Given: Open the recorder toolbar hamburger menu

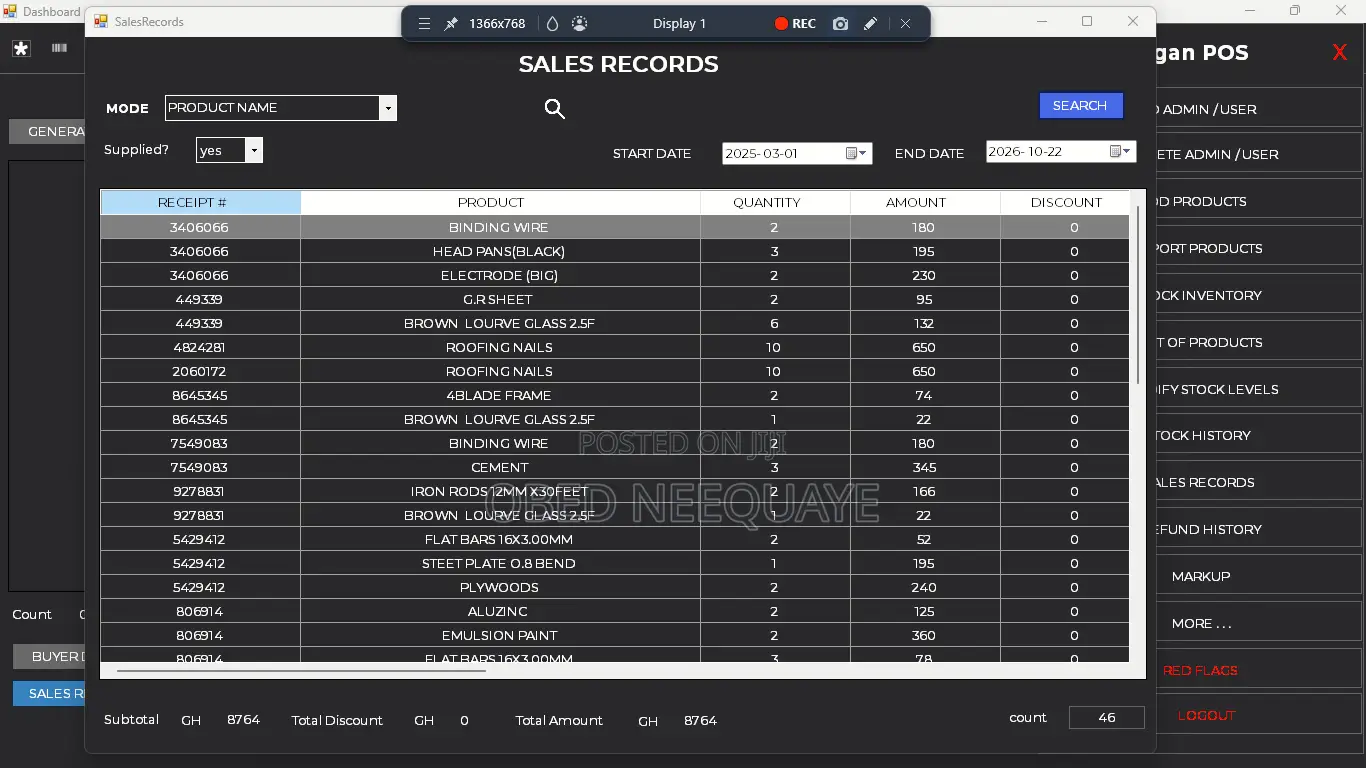Looking at the screenshot, I should click(x=424, y=24).
